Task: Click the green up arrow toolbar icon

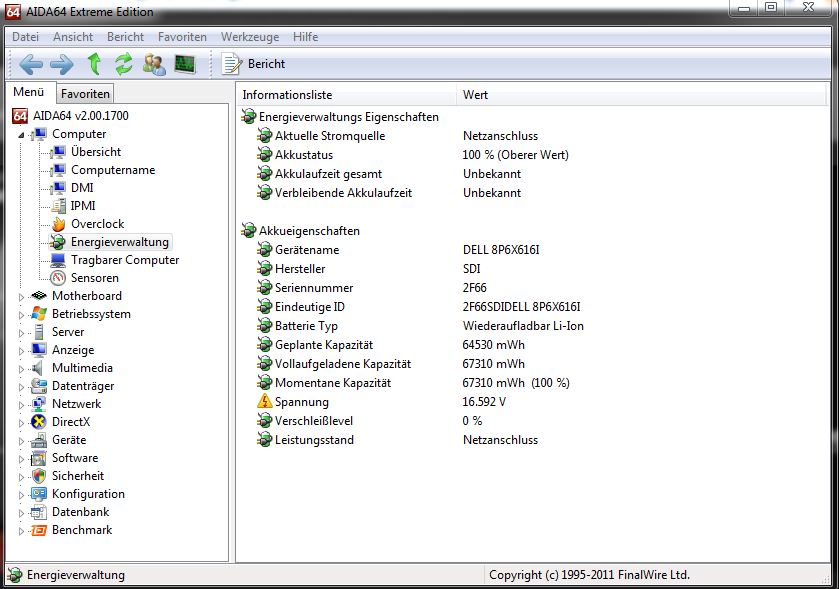Action: pos(94,64)
